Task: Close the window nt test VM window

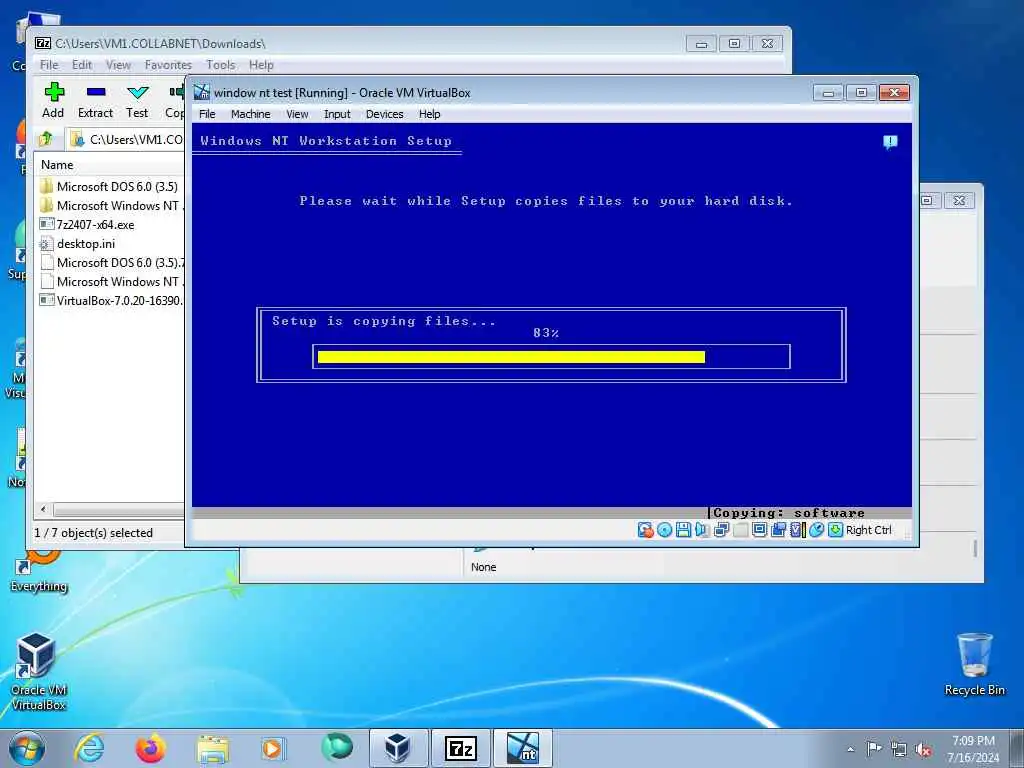Action: pyautogui.click(x=895, y=93)
